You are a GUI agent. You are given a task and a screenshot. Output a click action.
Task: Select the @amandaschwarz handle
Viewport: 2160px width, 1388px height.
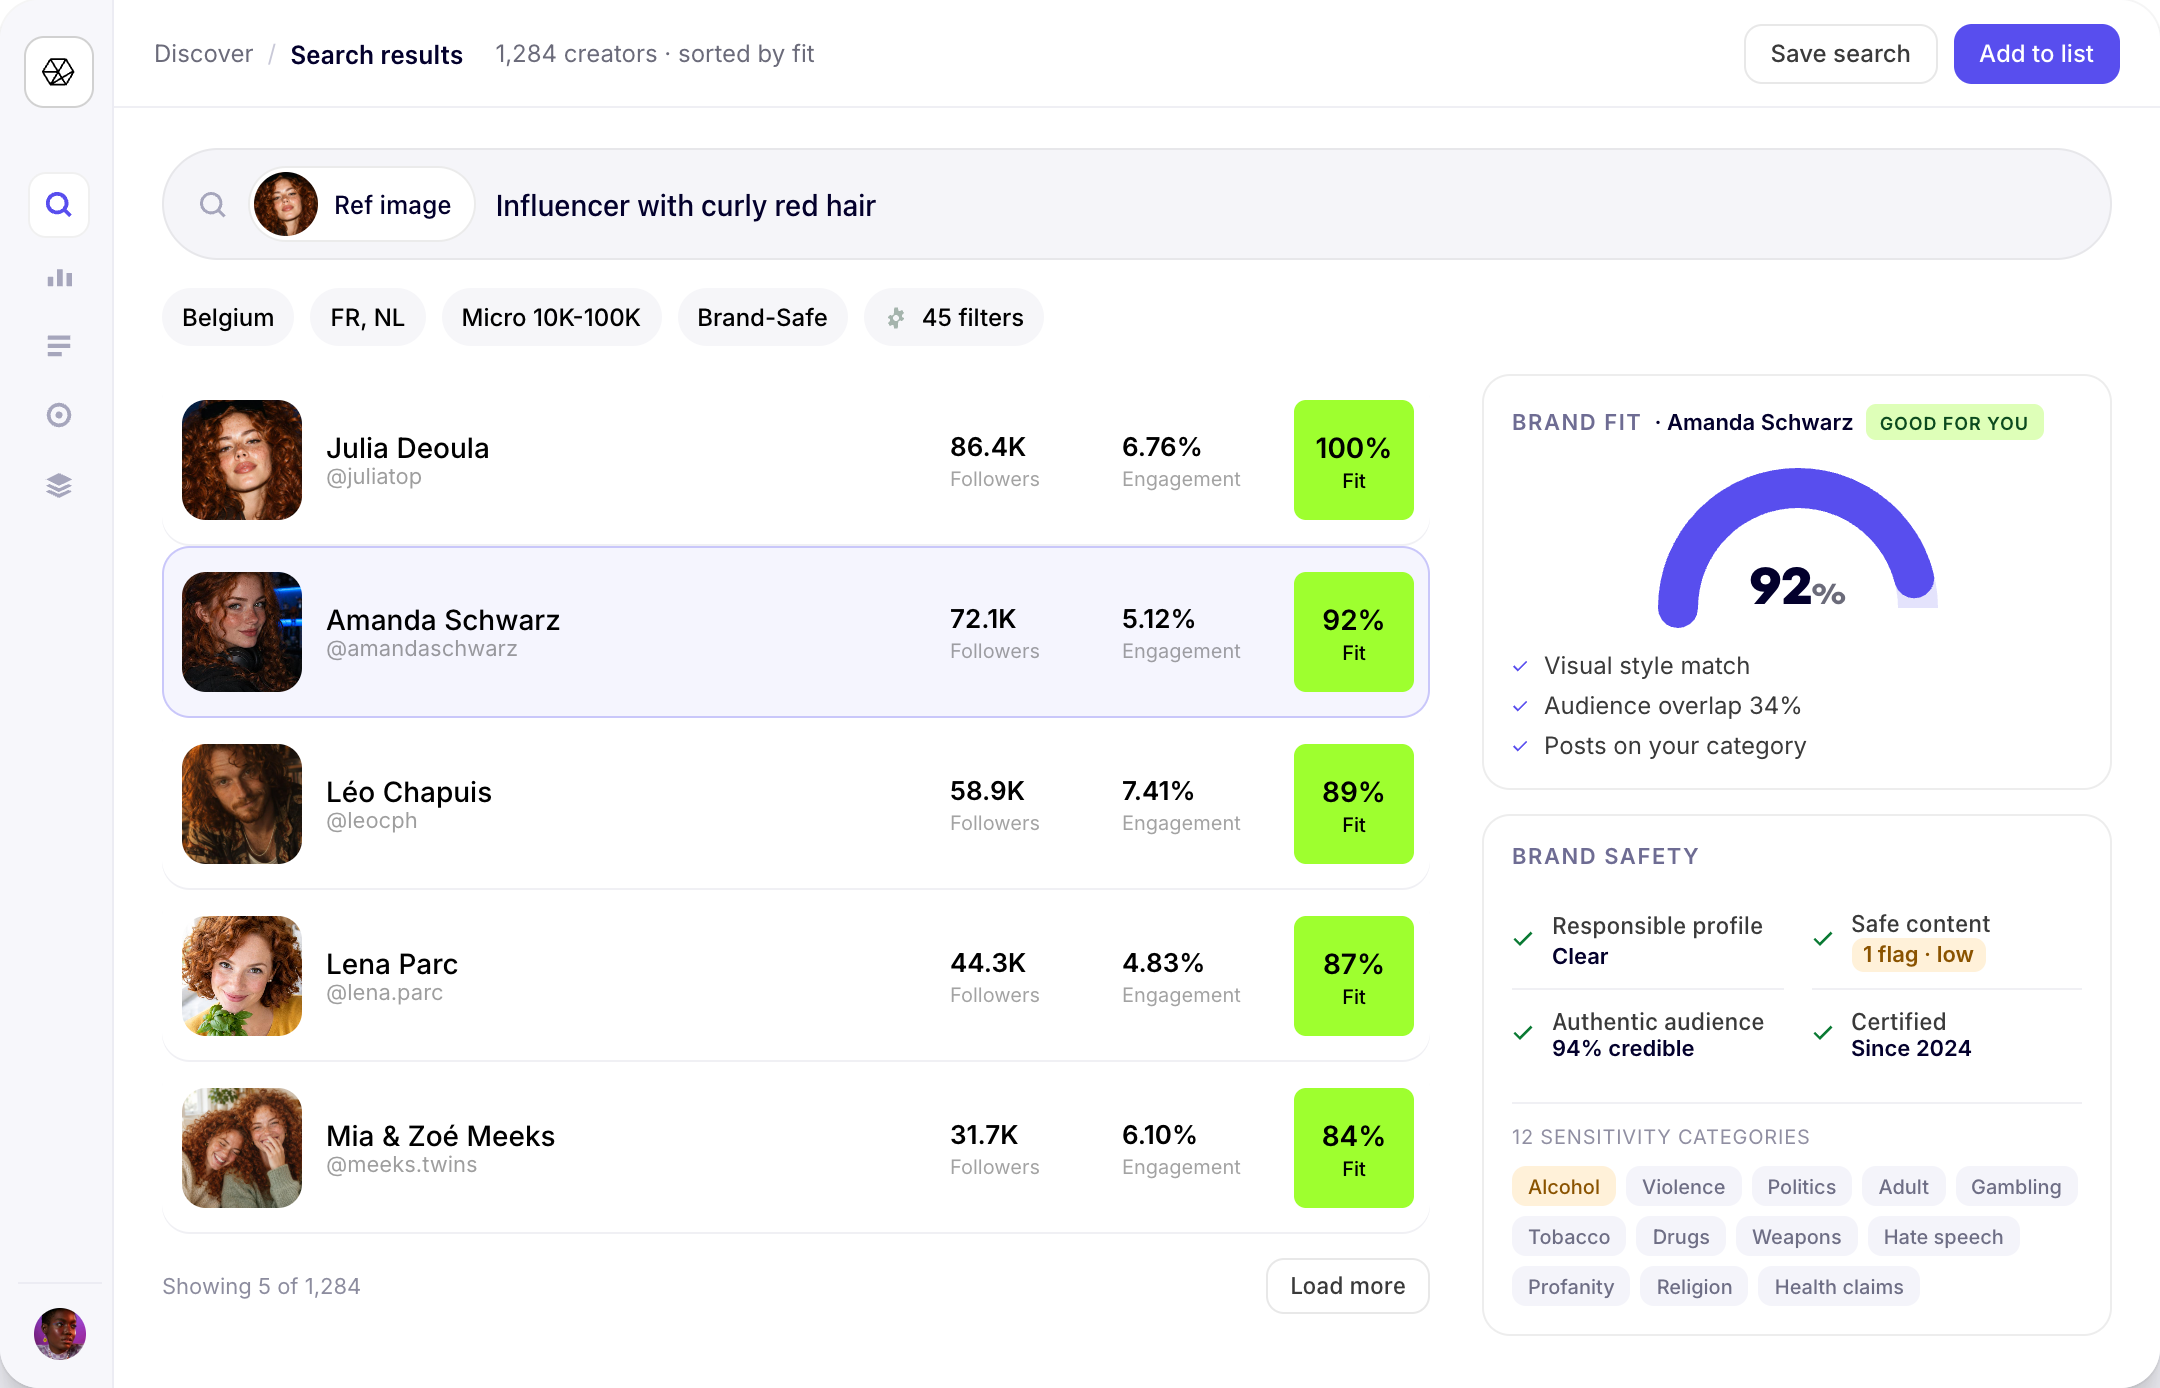[422, 649]
